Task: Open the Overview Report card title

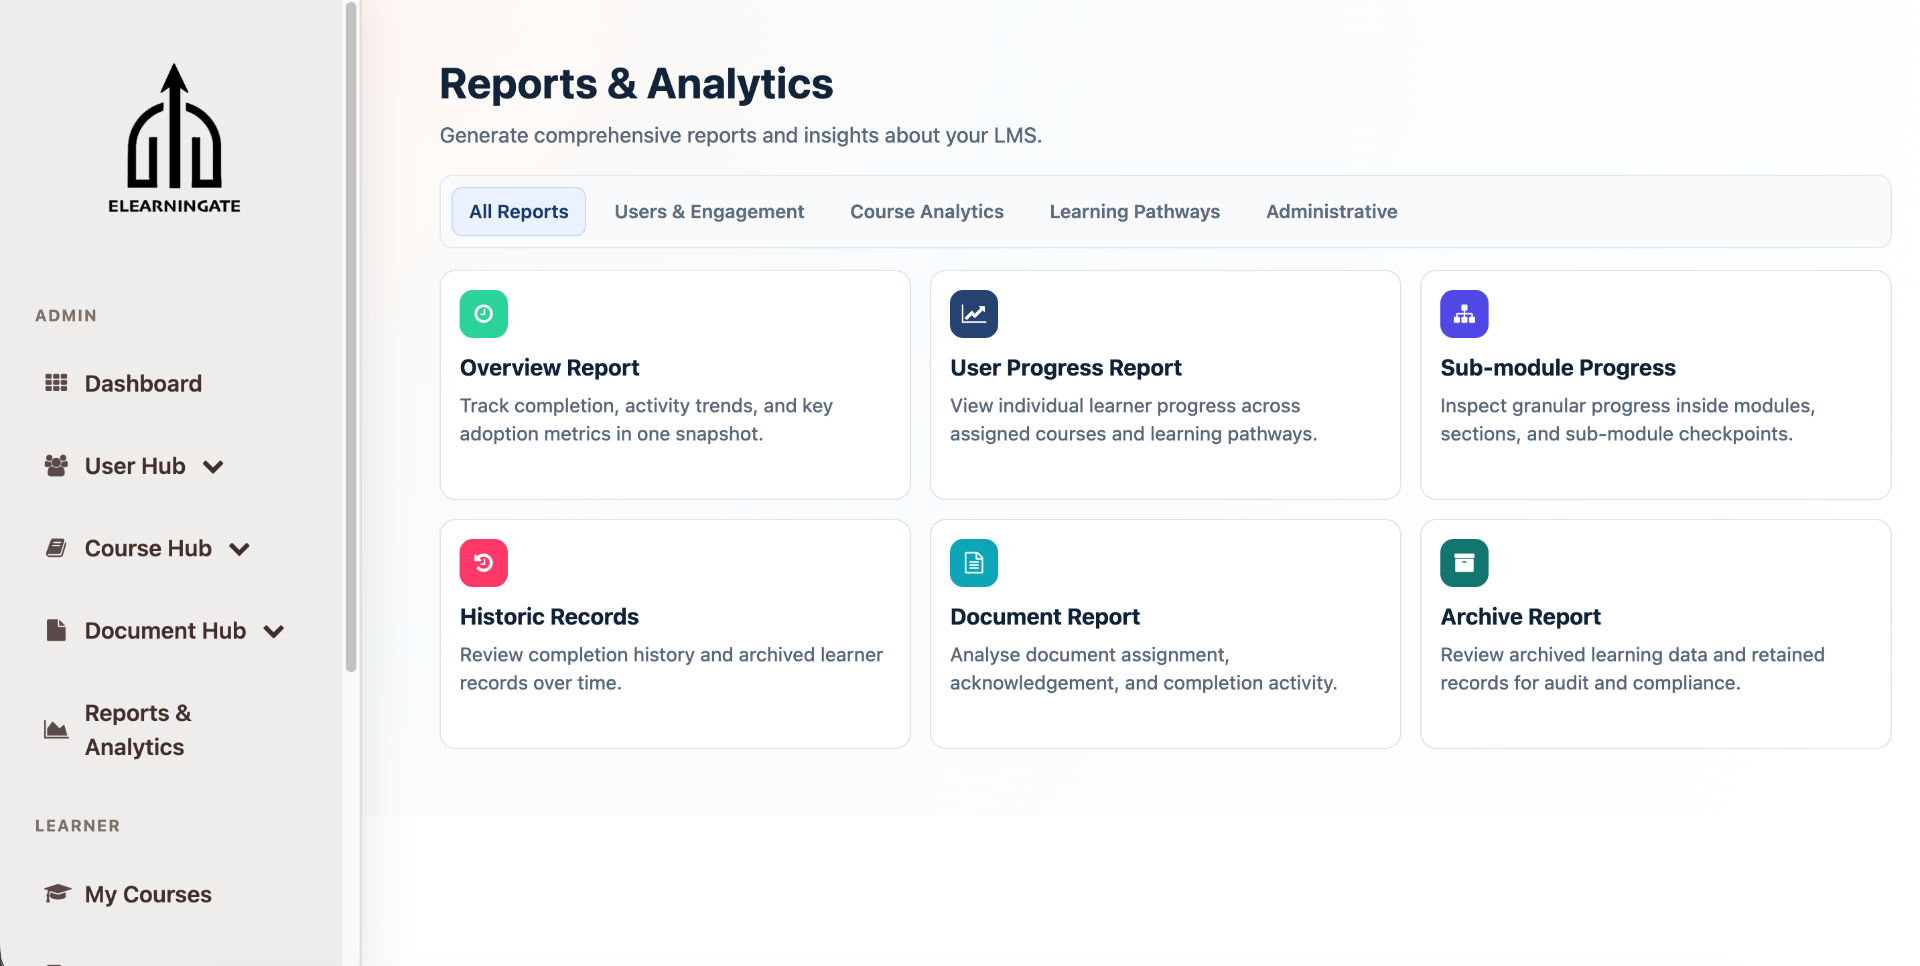Action: point(549,368)
